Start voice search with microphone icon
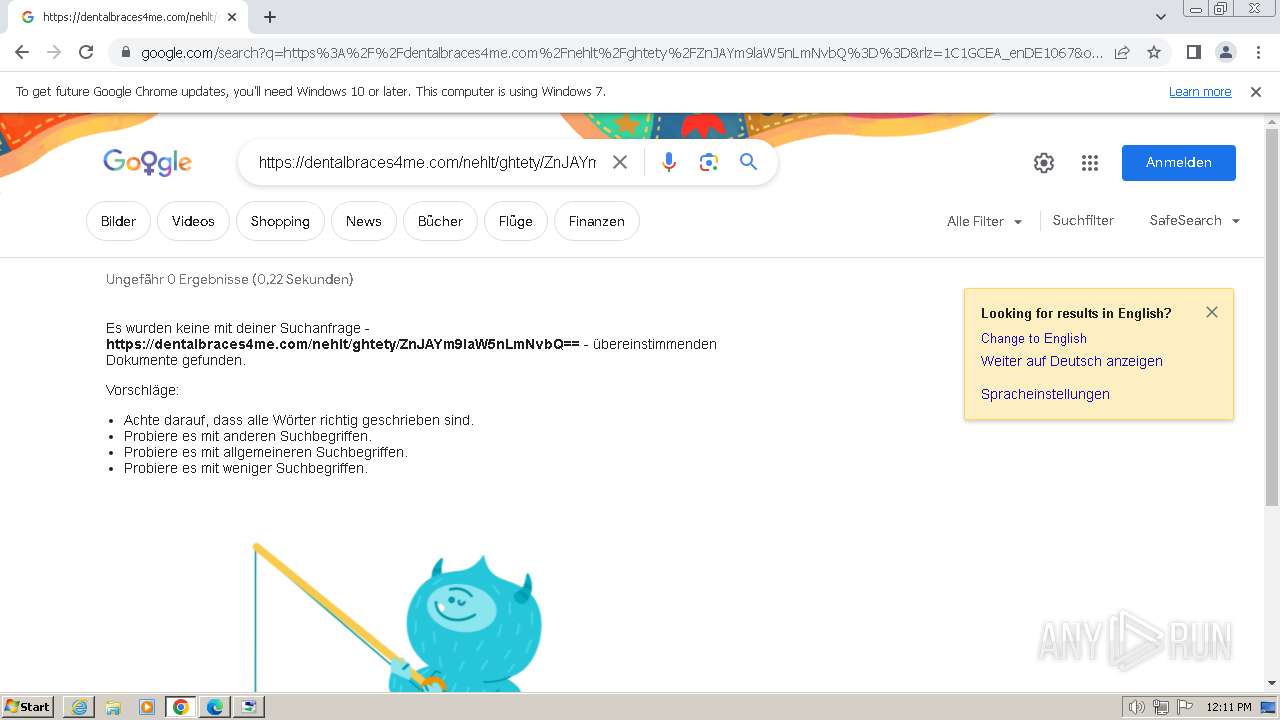 [669, 162]
